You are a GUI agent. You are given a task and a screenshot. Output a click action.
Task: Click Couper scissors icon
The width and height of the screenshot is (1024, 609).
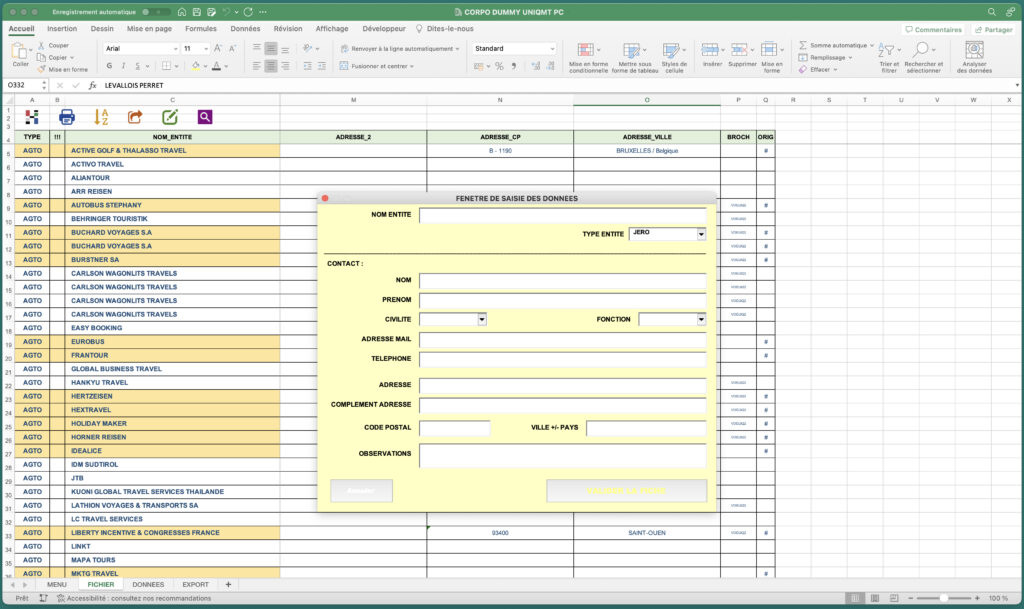[x=41, y=46]
